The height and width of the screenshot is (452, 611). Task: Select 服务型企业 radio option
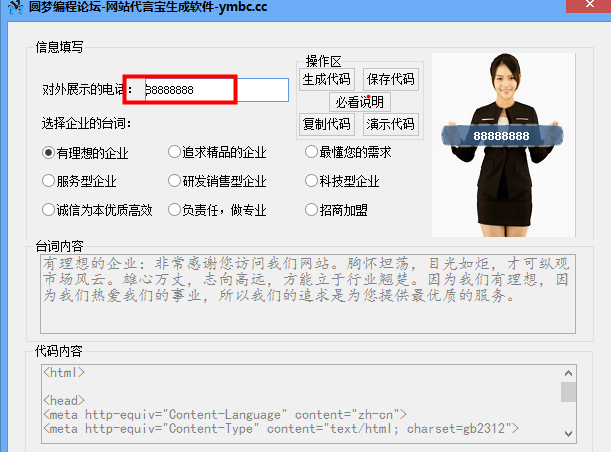pyautogui.click(x=79, y=181)
